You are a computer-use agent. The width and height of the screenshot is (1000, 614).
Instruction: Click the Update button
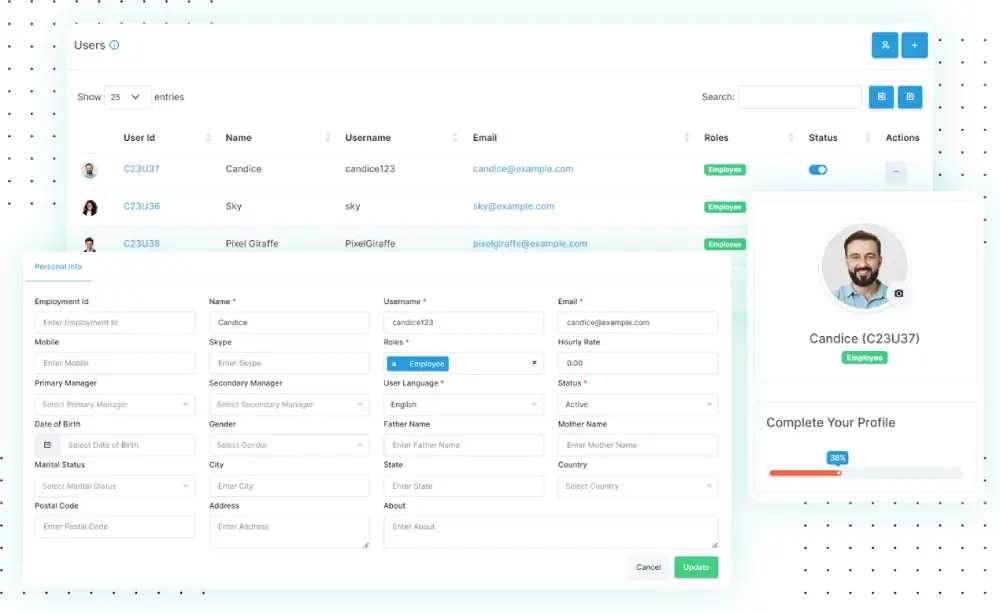tap(696, 566)
